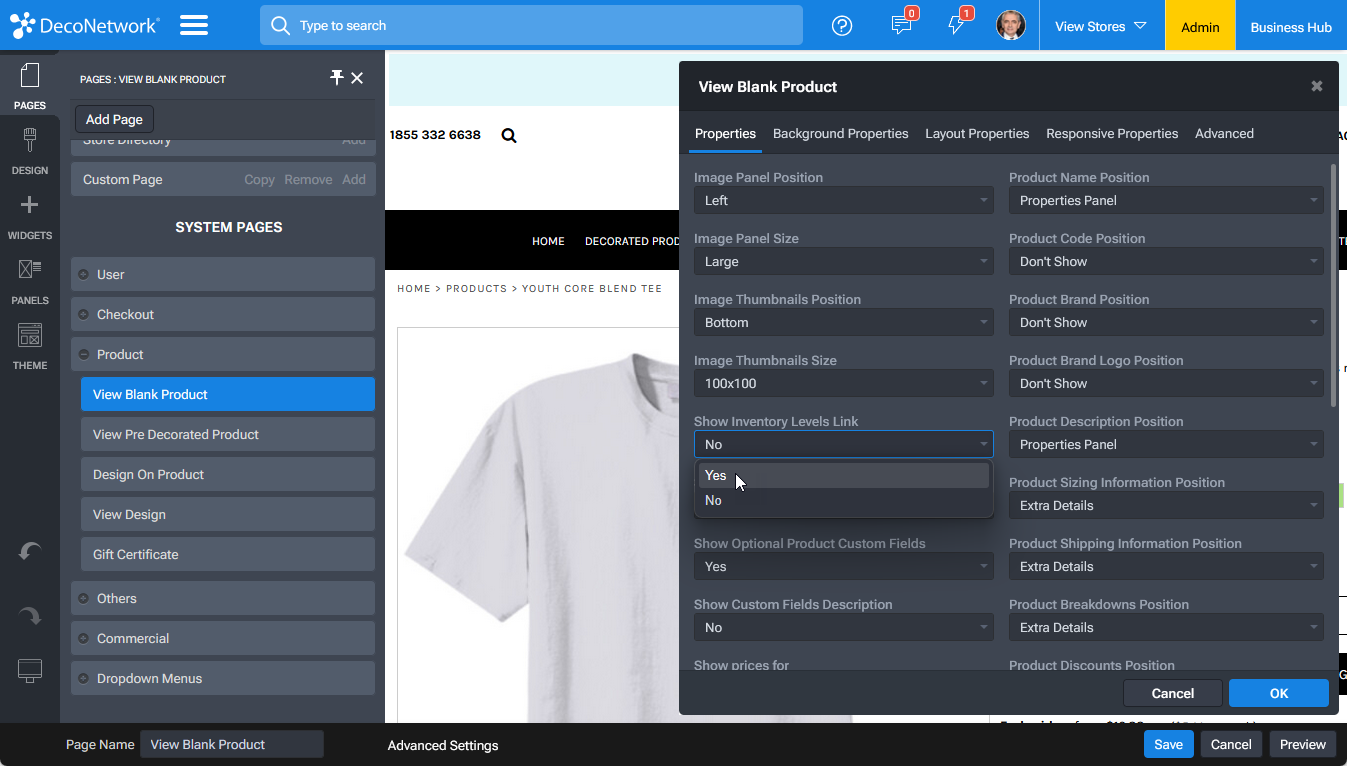This screenshot has width=1347, height=766.
Task: Open the Product Brand Position dropdown
Action: tap(1165, 322)
